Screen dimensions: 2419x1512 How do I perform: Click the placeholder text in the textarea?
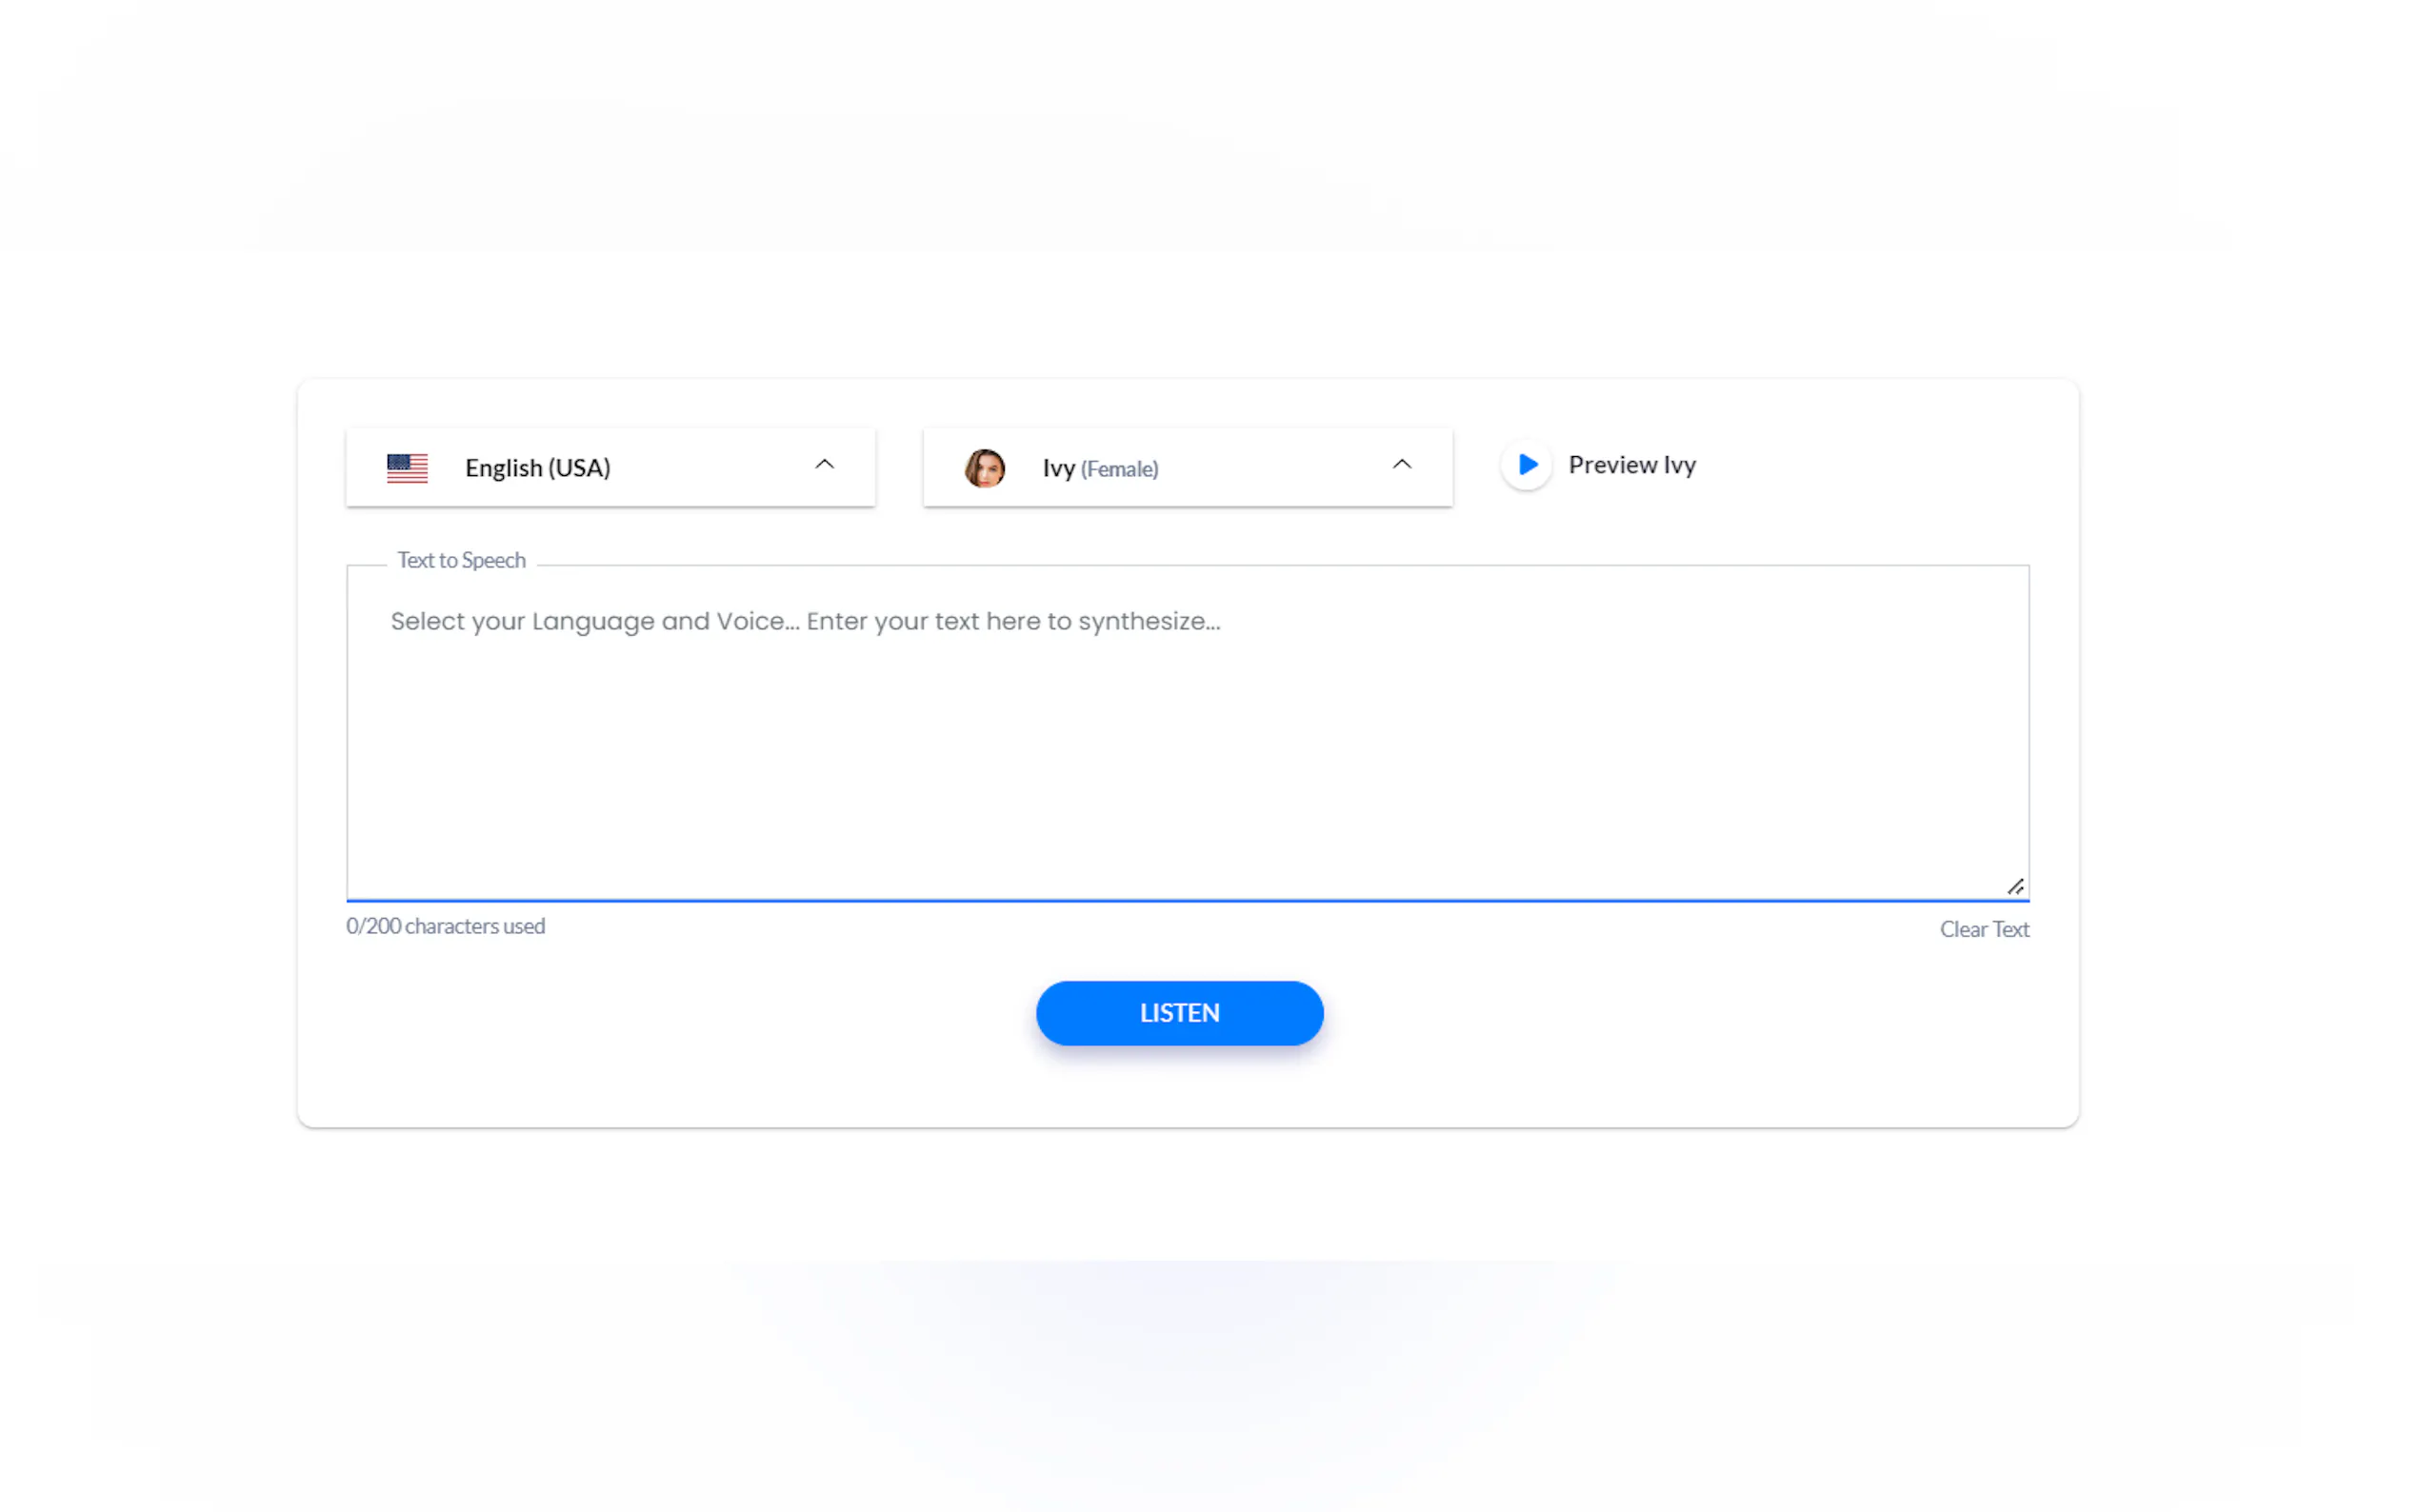coord(805,621)
